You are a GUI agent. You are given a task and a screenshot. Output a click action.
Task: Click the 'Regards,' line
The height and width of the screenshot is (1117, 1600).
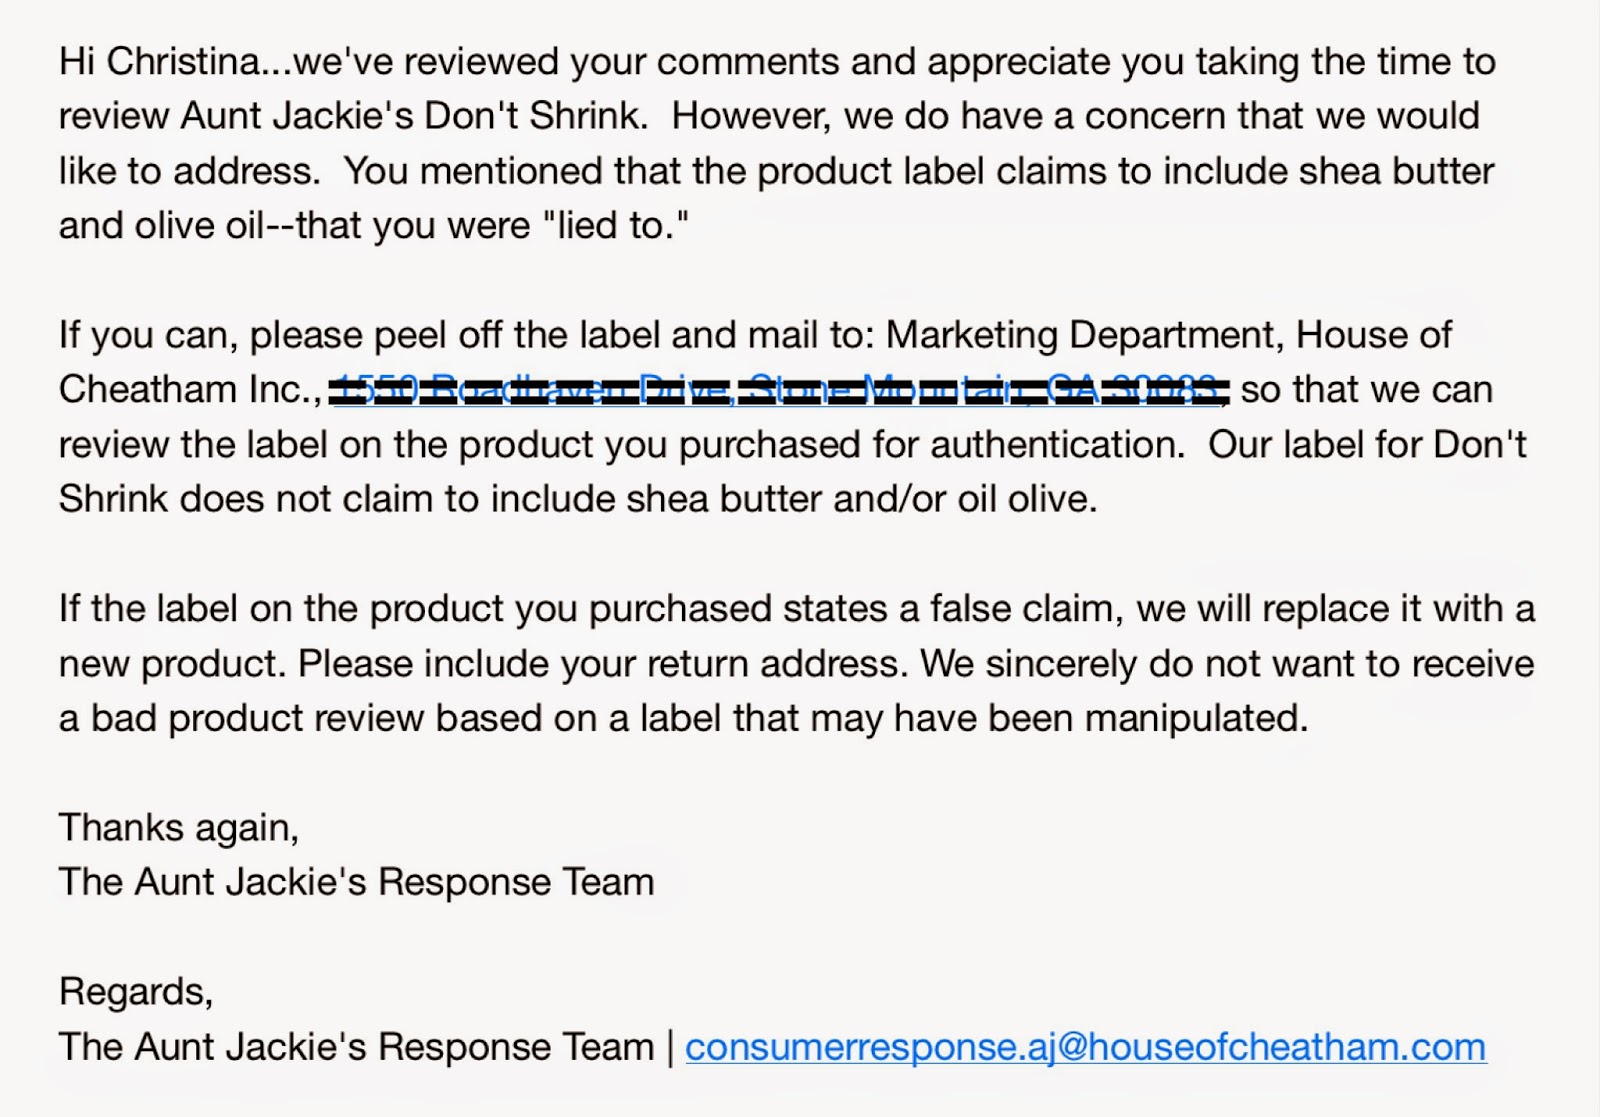[x=136, y=992]
